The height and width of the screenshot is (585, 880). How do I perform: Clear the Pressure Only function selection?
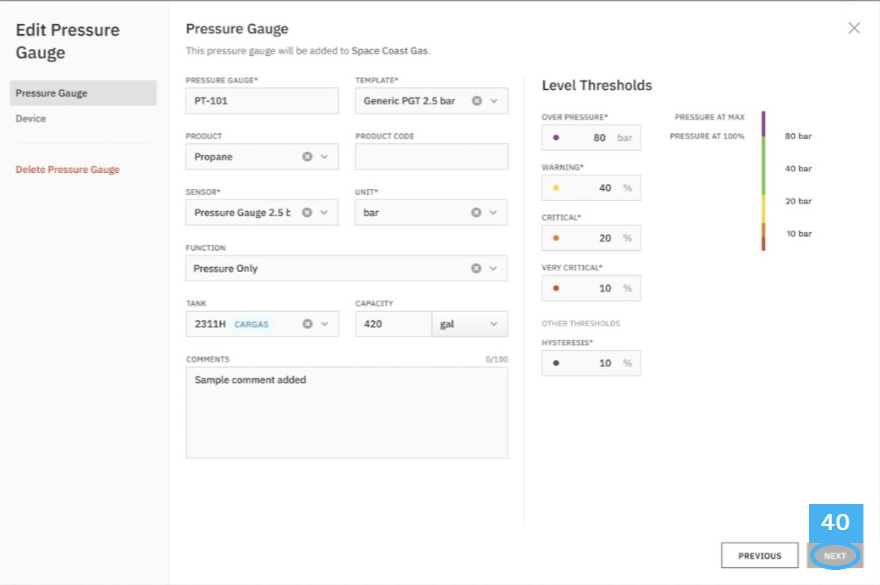pos(476,268)
